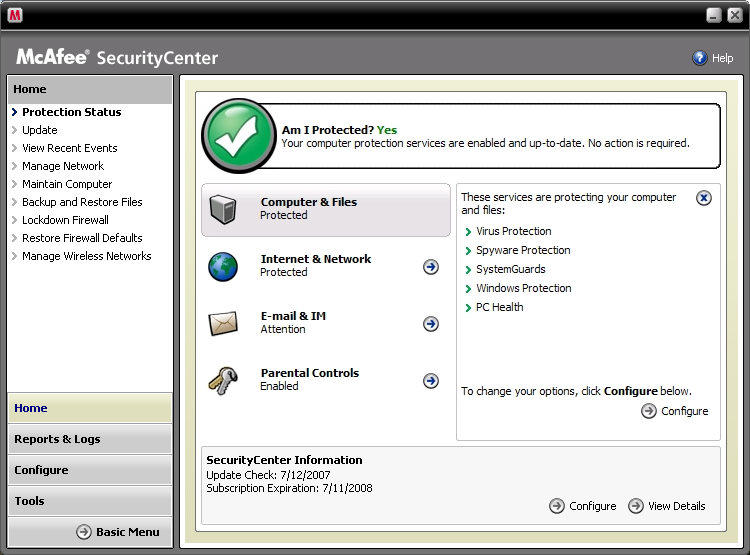This screenshot has height=555, width=750.
Task: Click the Help link at top right
Action: 722,58
